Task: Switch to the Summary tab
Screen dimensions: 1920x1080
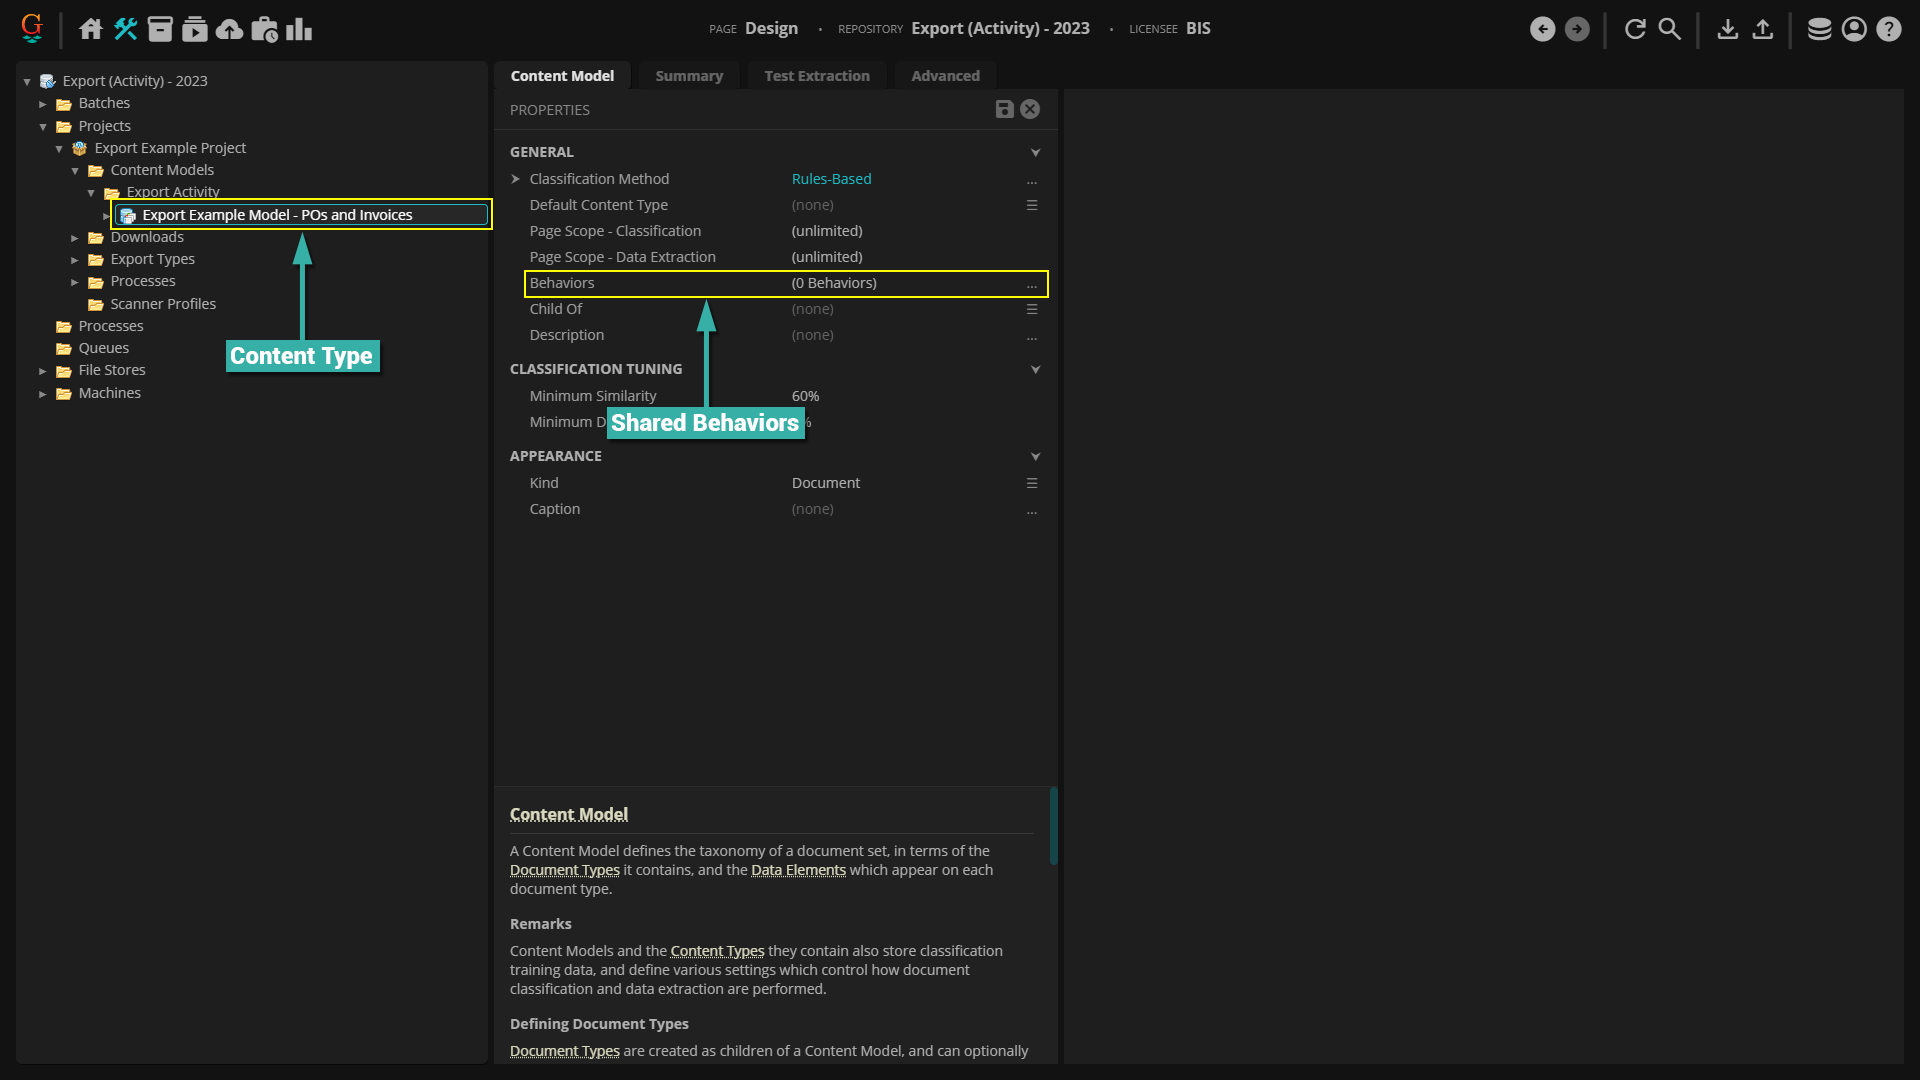Action: point(688,76)
